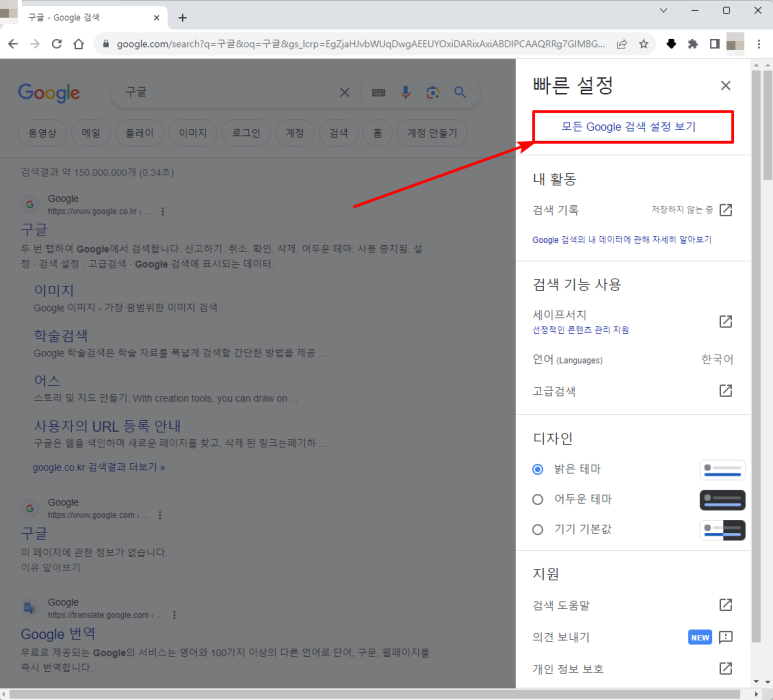Share this page via address bar icon

622,44
